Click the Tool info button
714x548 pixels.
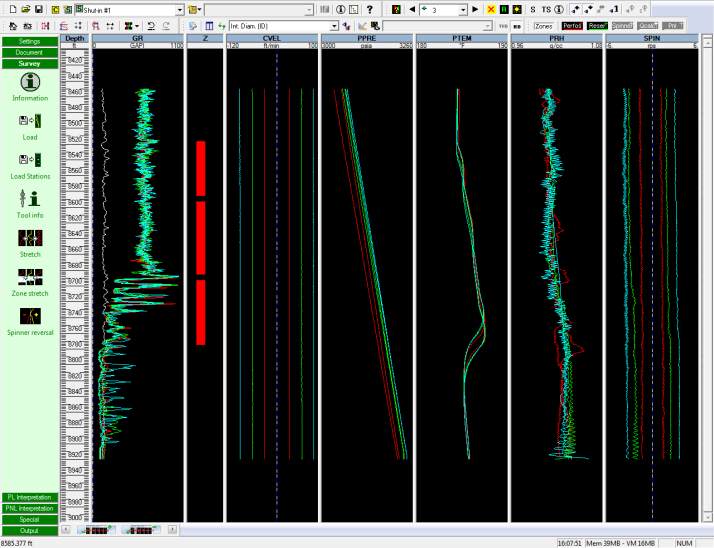pyautogui.click(x=30, y=204)
